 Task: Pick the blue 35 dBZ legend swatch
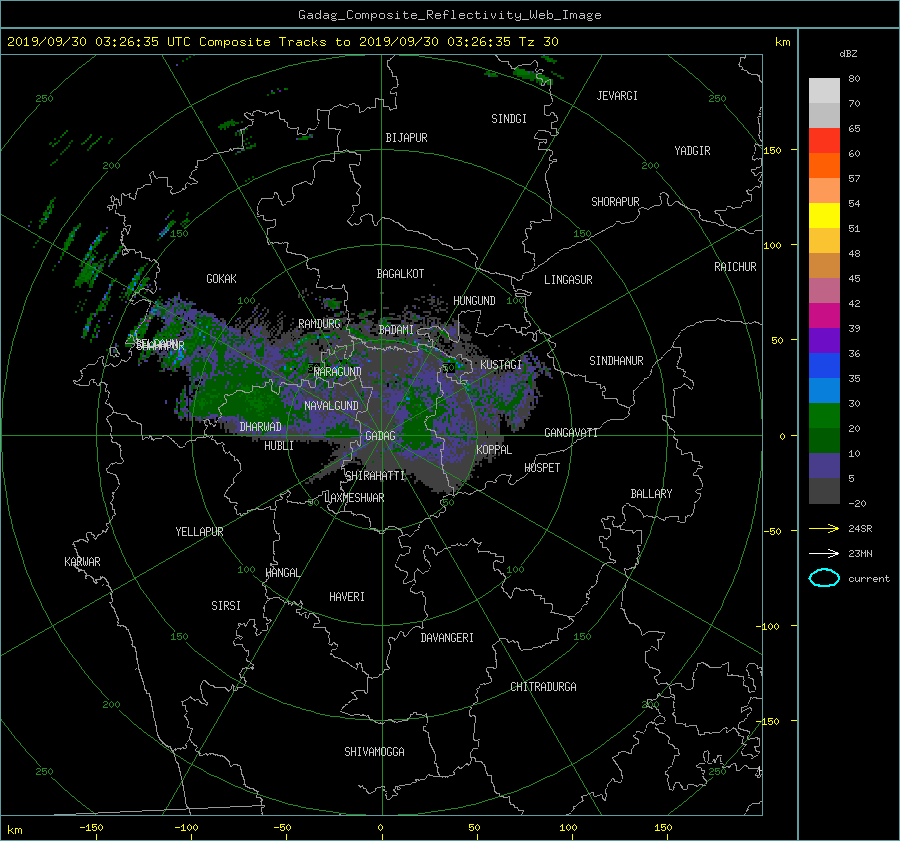(824, 365)
